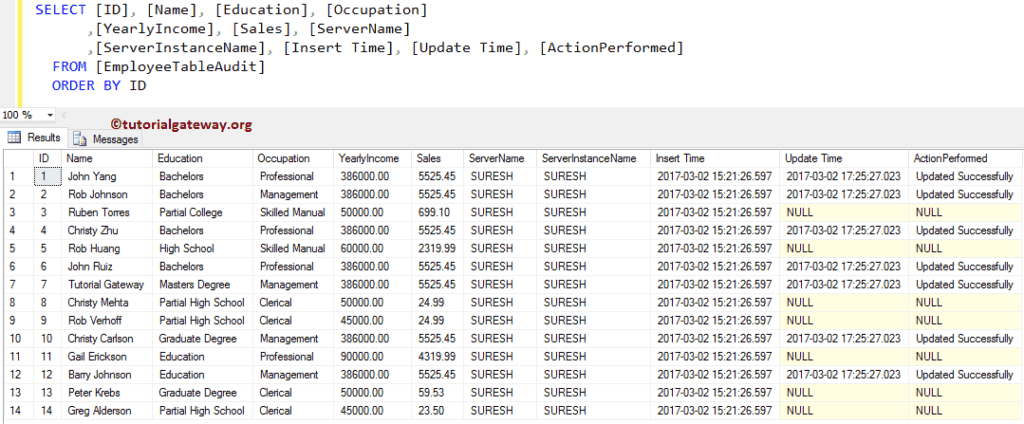Click Rob Verhoff's 45000.00 income cell
1024x424 pixels.
[373, 321]
